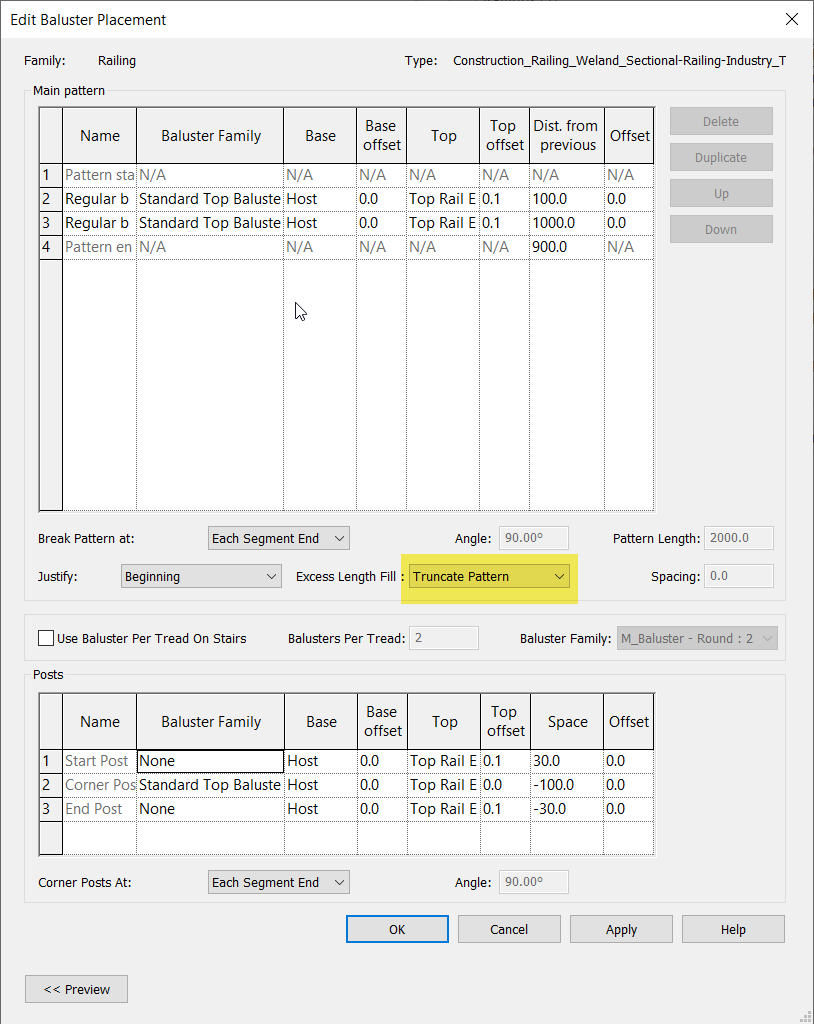Click the Duplicate button

[721, 157]
